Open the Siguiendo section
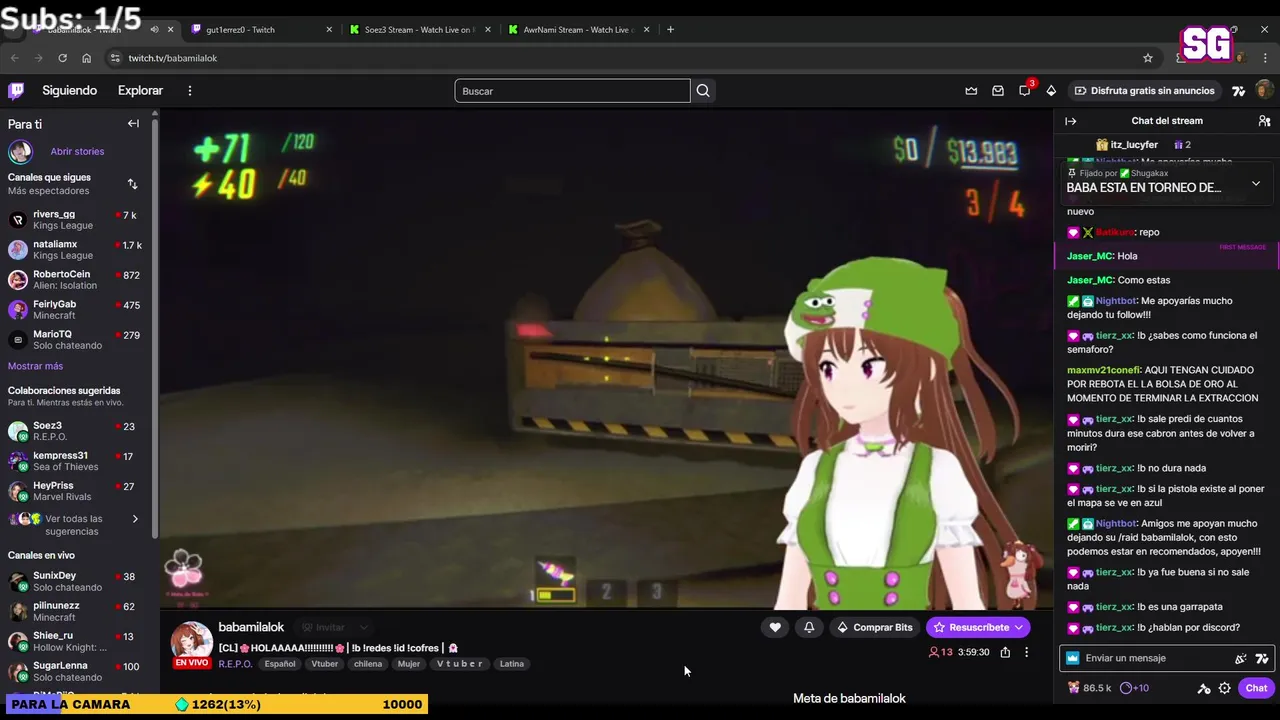 pyautogui.click(x=70, y=91)
